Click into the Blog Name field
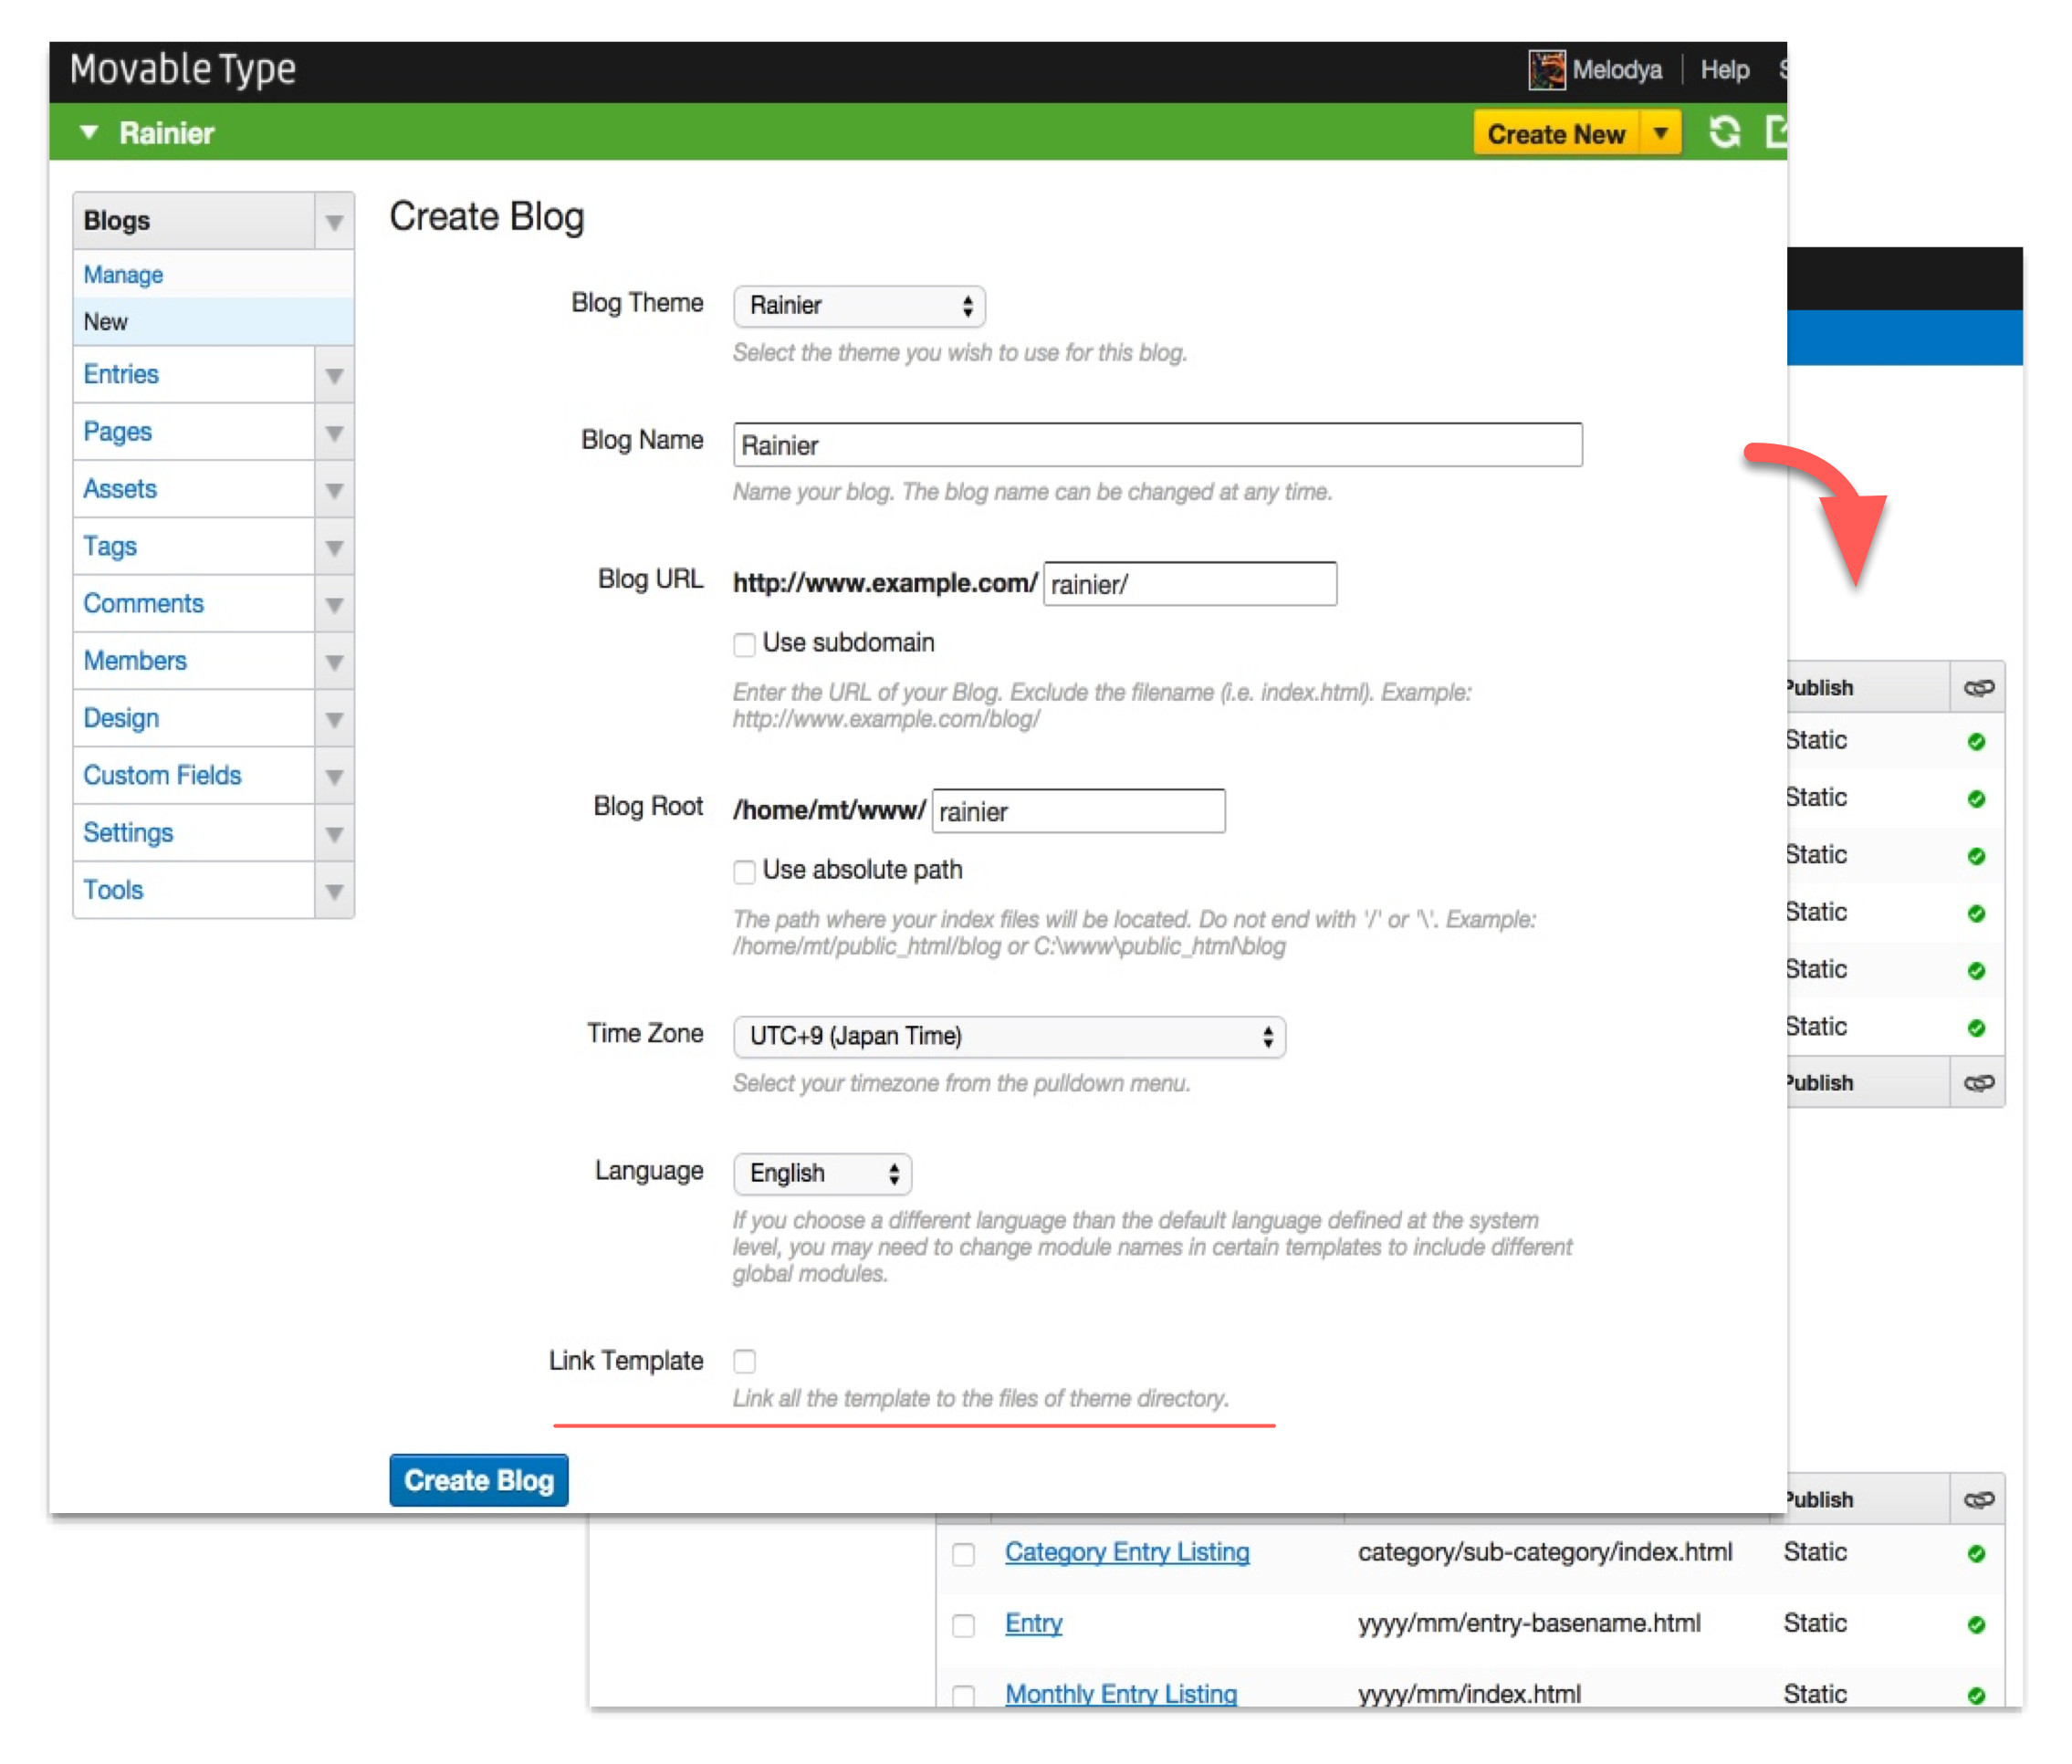Image resolution: width=2072 pixels, height=1764 pixels. pyautogui.click(x=1157, y=445)
